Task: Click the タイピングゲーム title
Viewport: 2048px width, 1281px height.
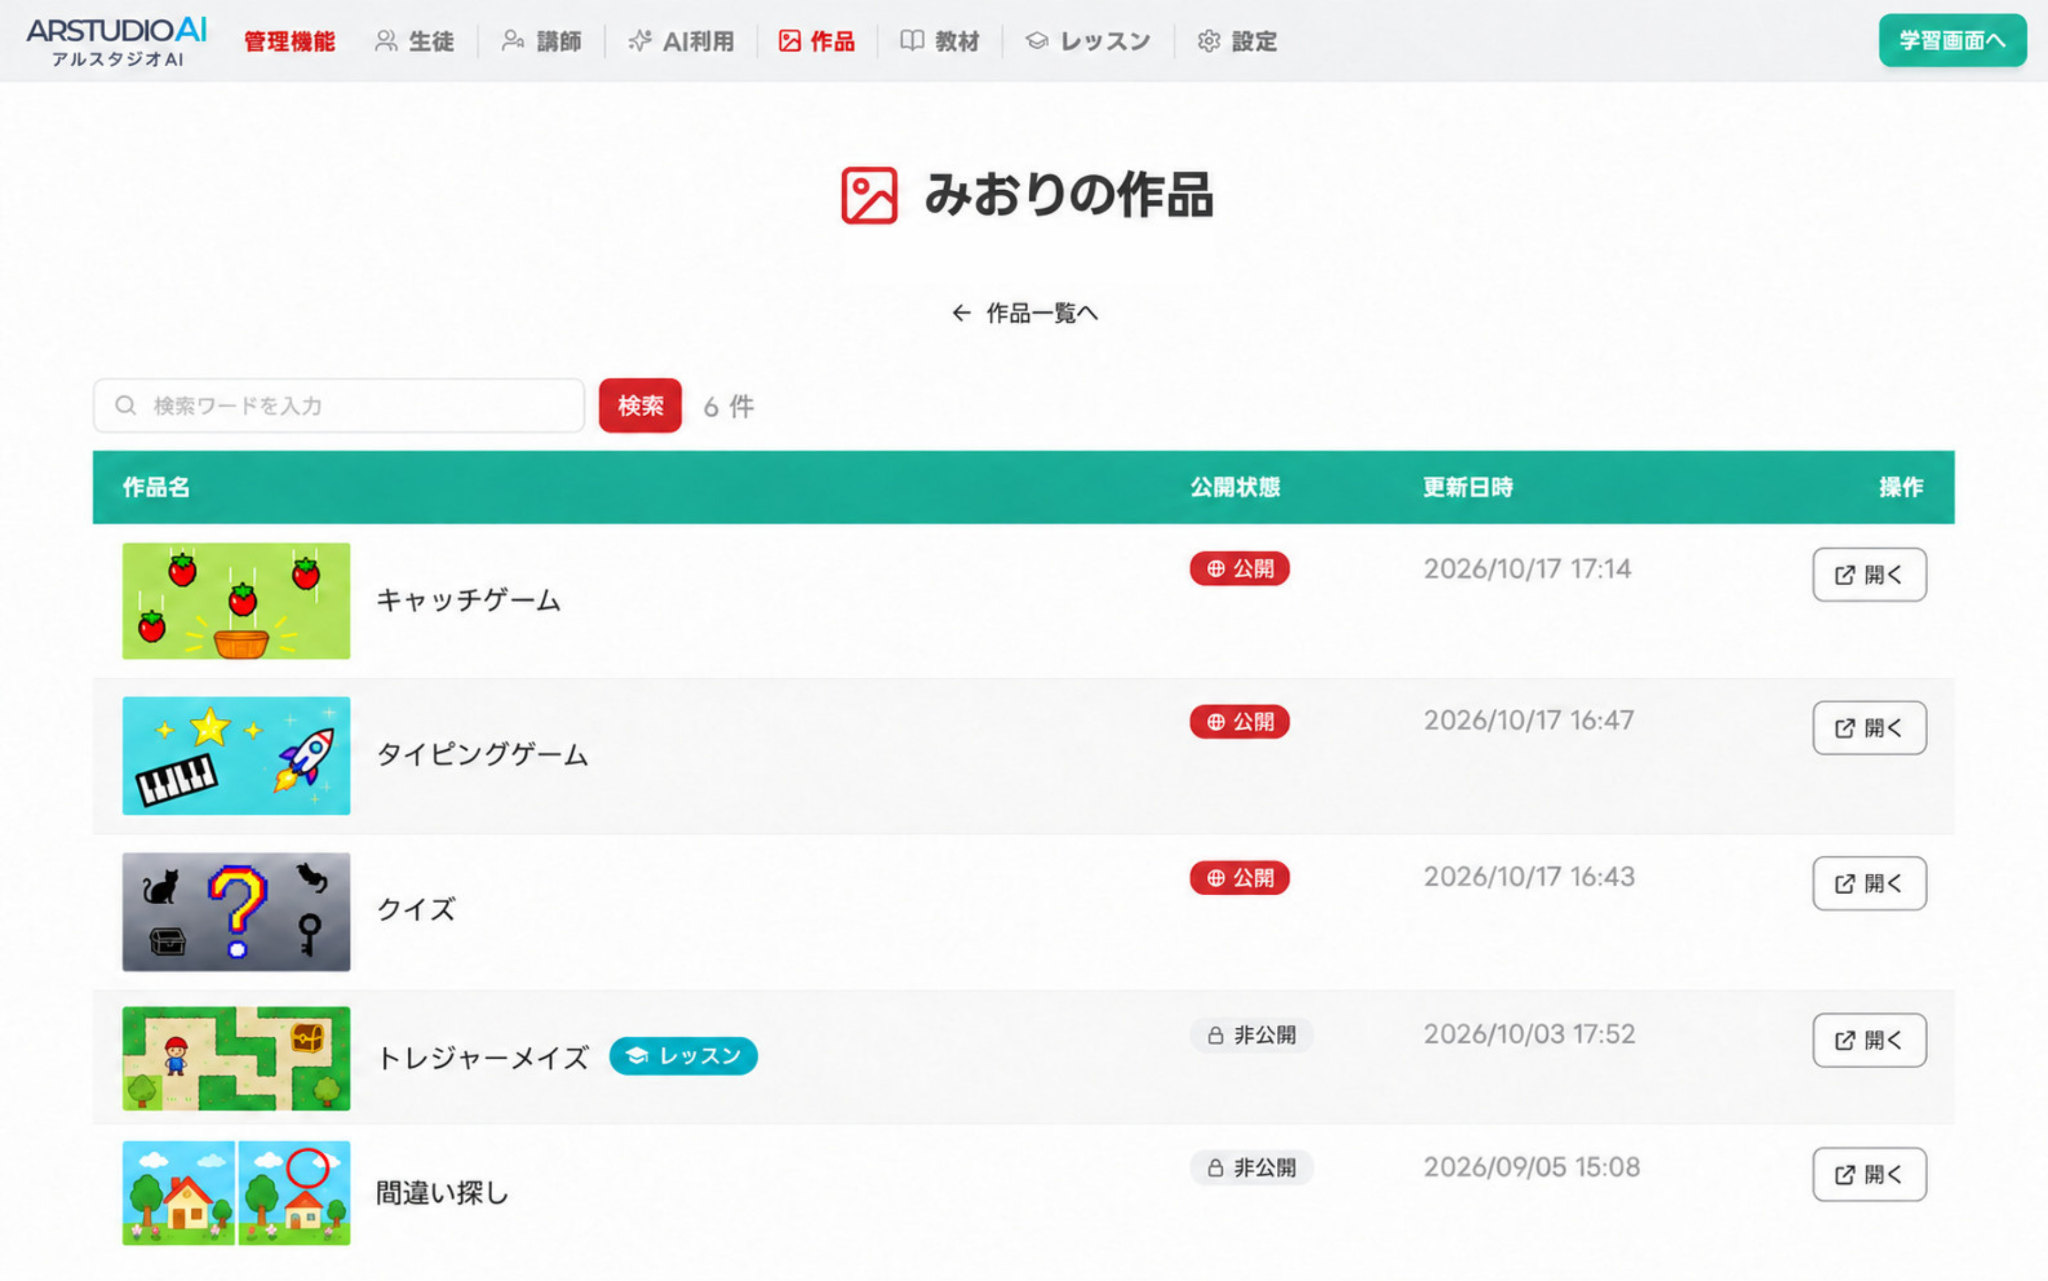Action: pos(482,754)
